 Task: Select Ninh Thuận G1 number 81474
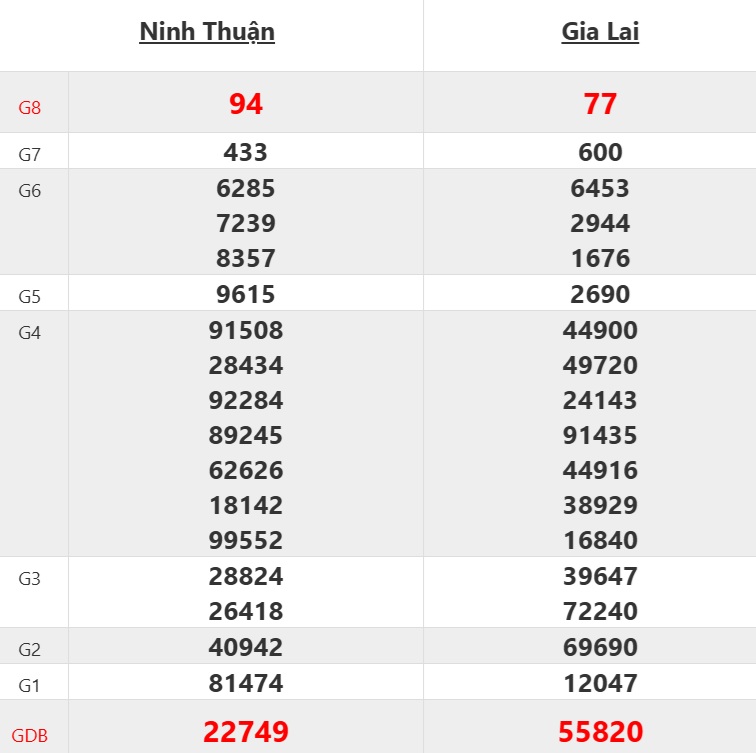246,684
